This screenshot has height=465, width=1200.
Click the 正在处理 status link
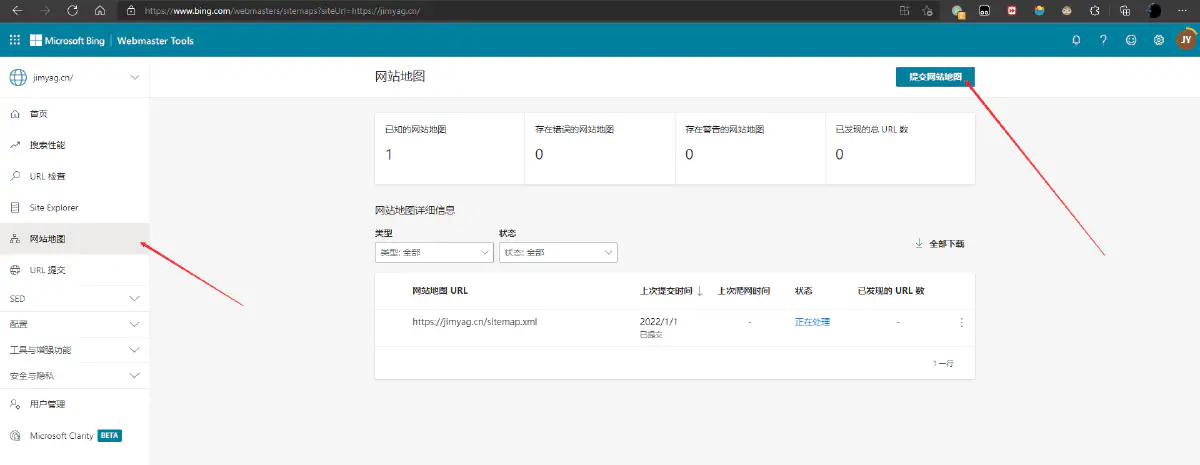tap(812, 322)
